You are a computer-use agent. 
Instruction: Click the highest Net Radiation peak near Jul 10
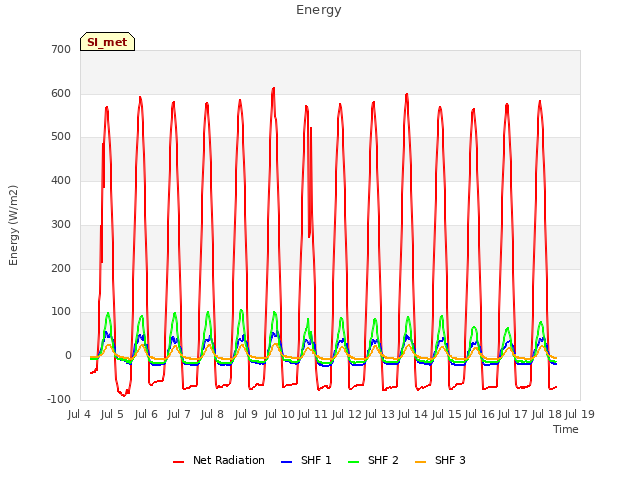273,88
